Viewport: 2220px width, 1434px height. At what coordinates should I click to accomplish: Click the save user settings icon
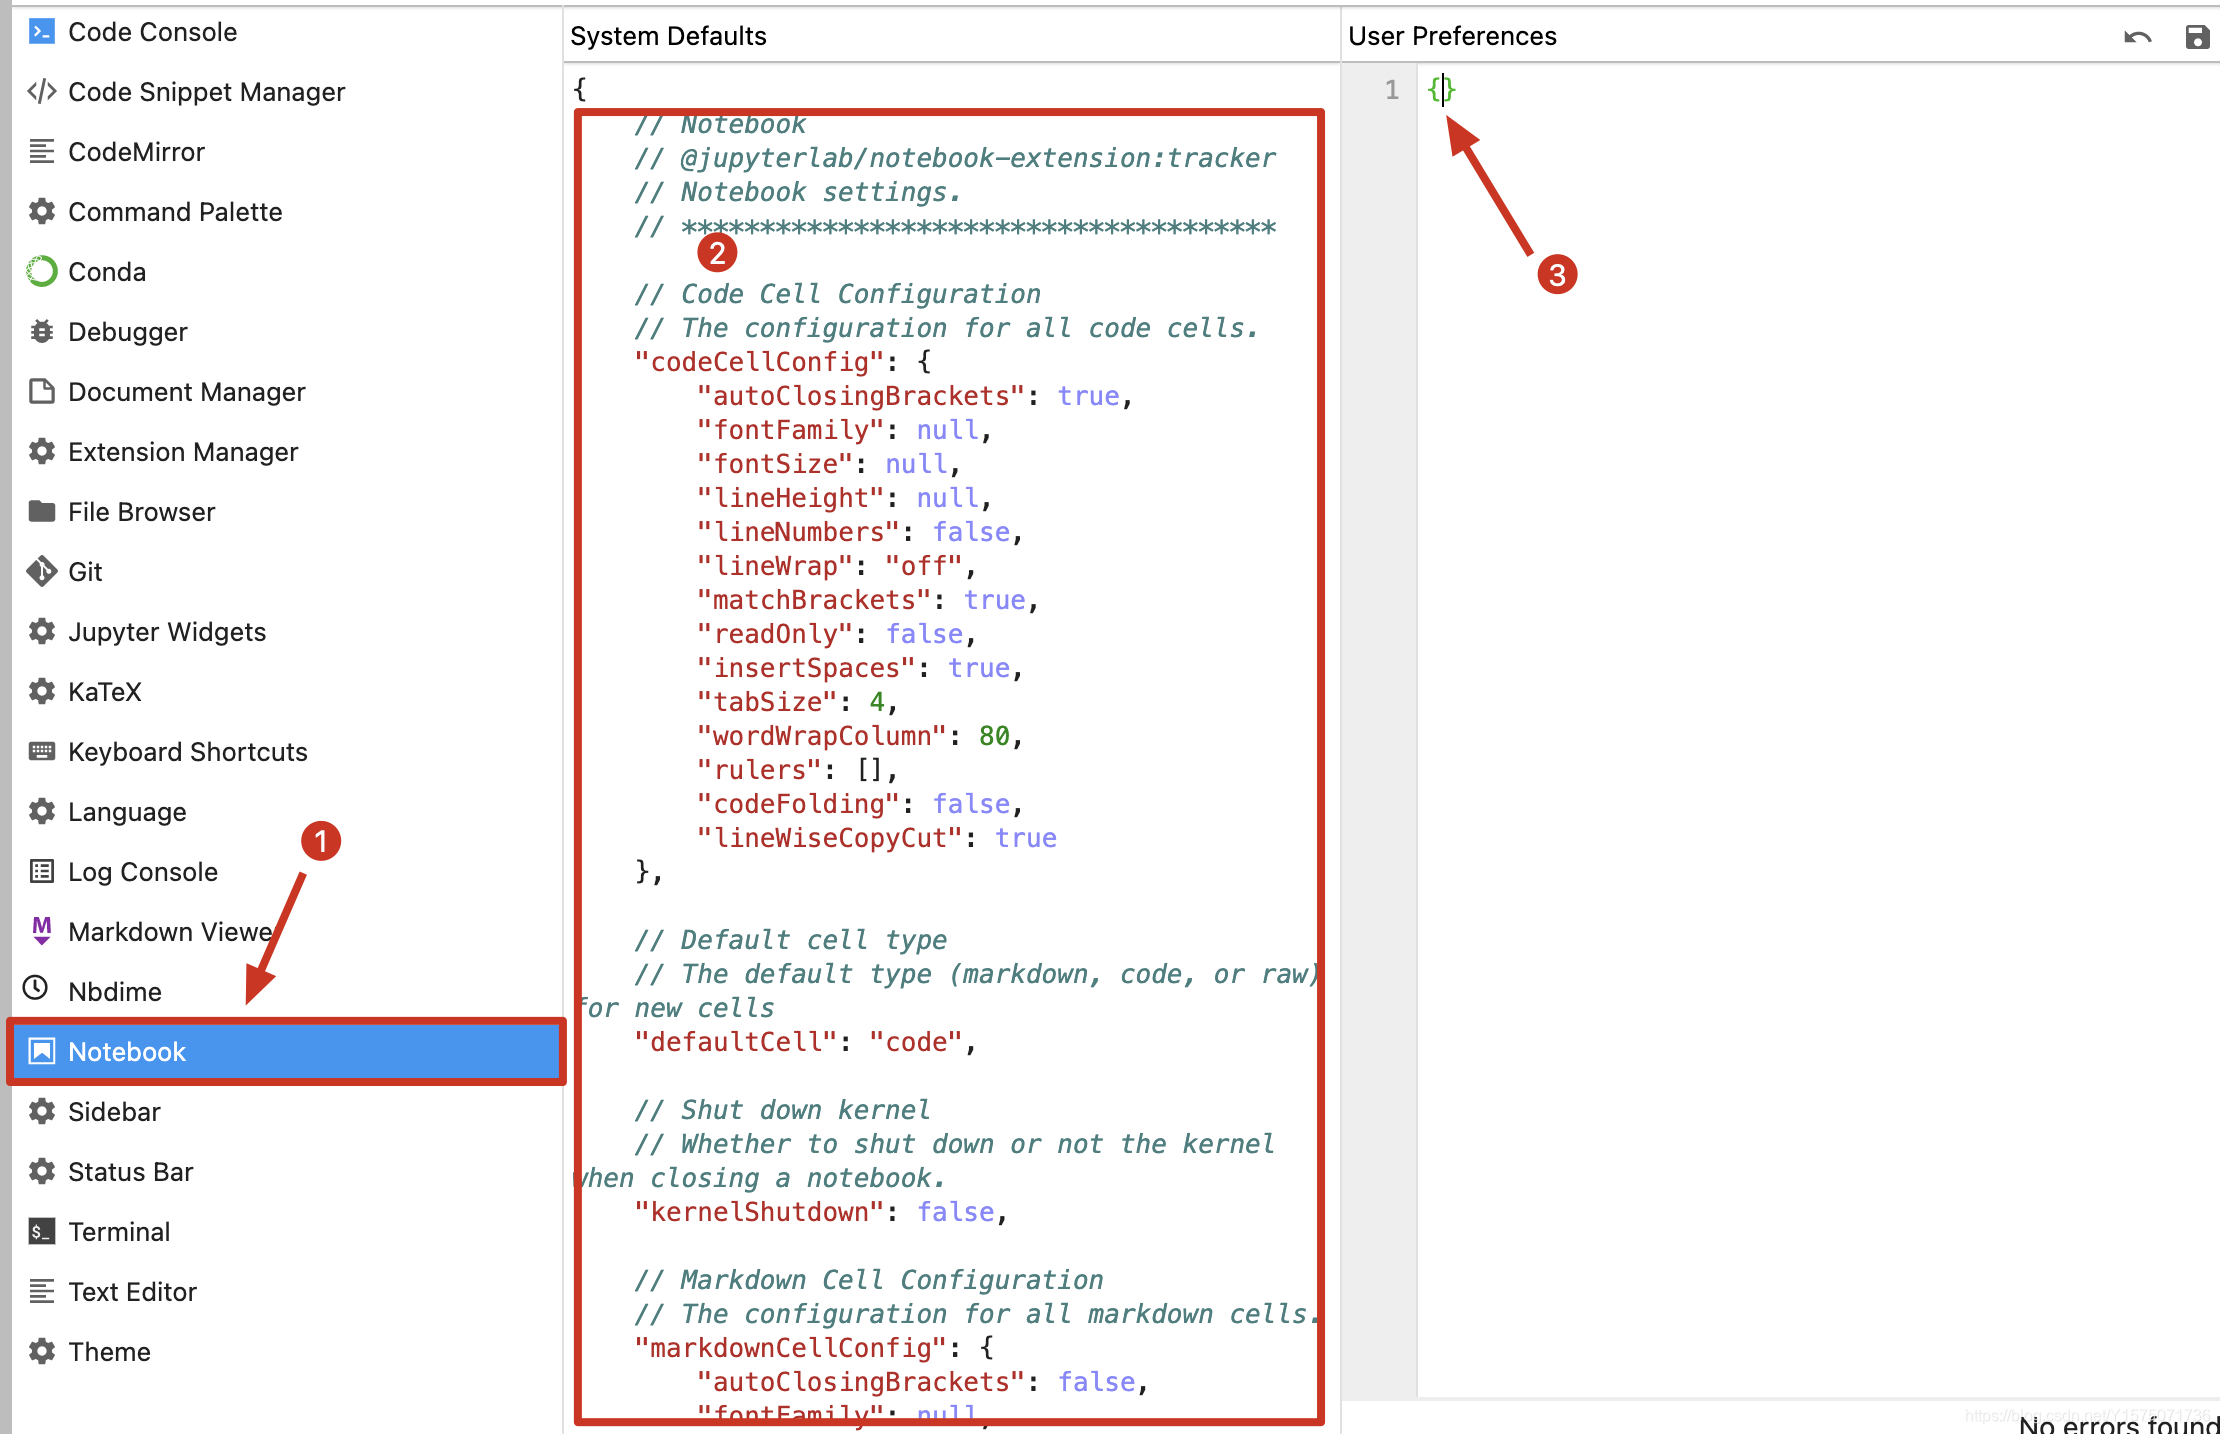tap(2196, 37)
